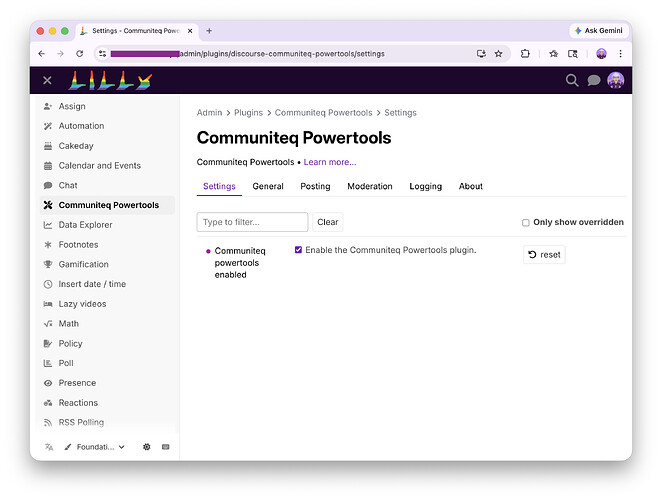
Task: Close the Settings browser tab
Action: tap(190, 31)
